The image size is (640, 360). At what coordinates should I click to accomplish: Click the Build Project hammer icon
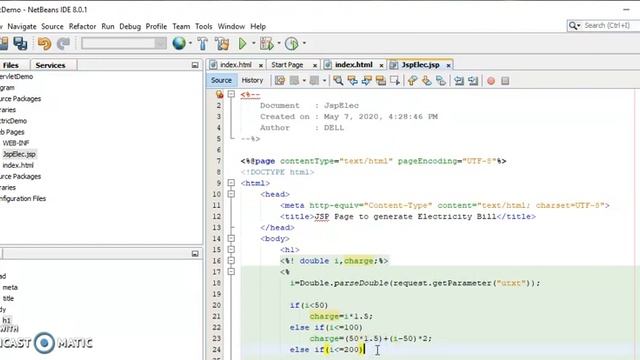coord(202,43)
